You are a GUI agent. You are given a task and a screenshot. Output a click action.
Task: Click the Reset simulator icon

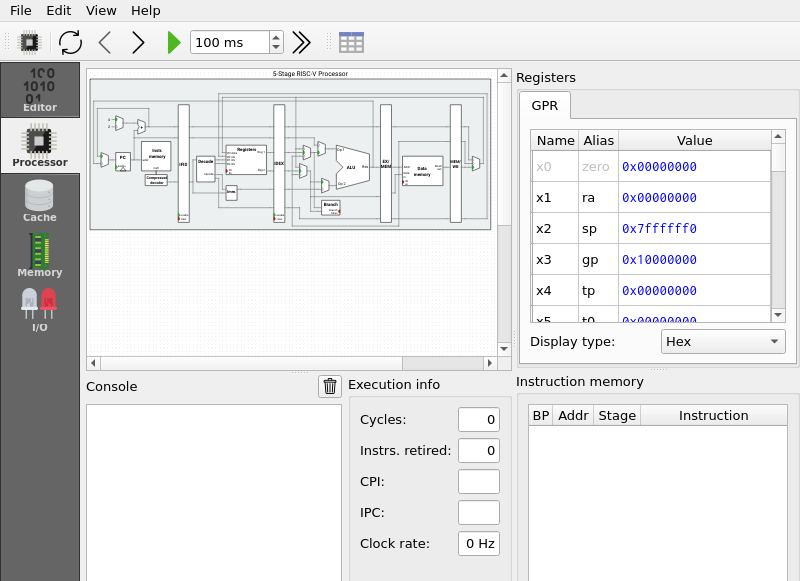click(x=70, y=42)
